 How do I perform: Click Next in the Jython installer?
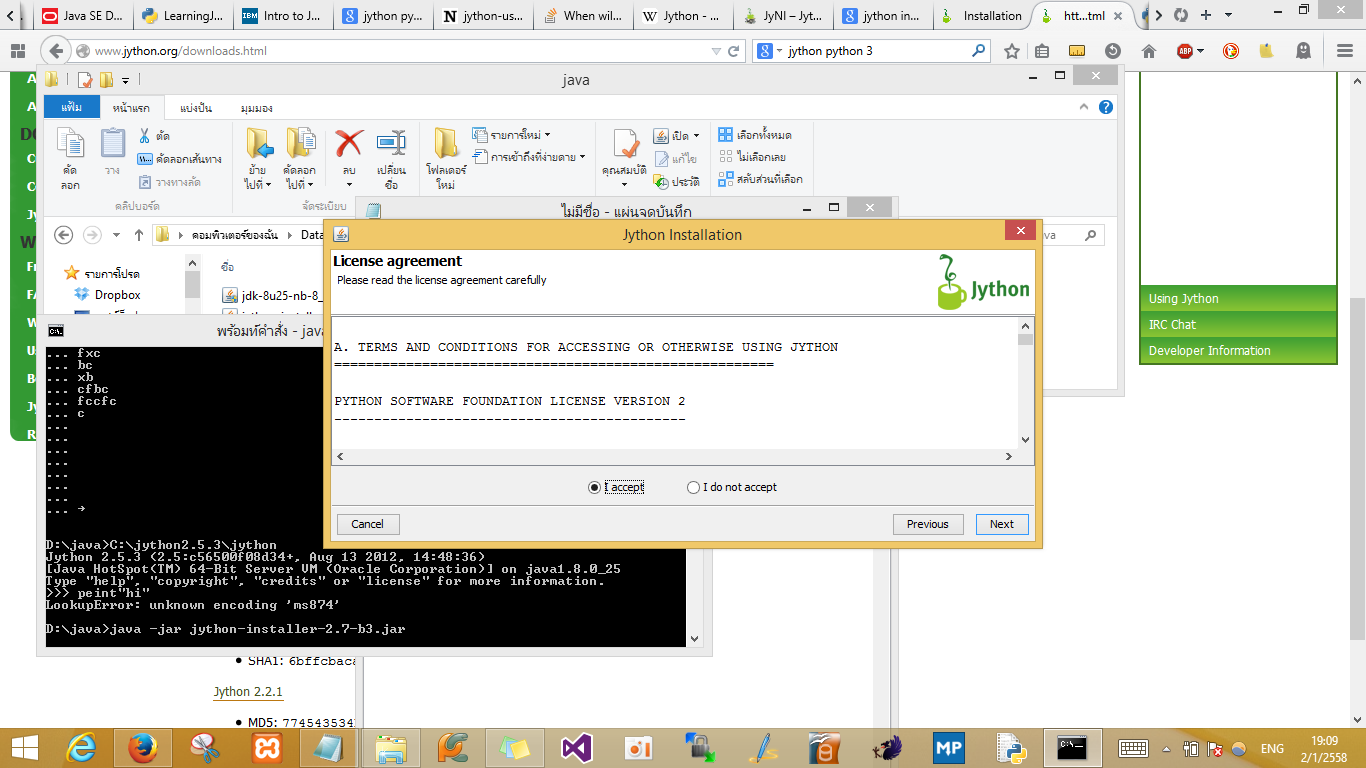coord(1001,524)
